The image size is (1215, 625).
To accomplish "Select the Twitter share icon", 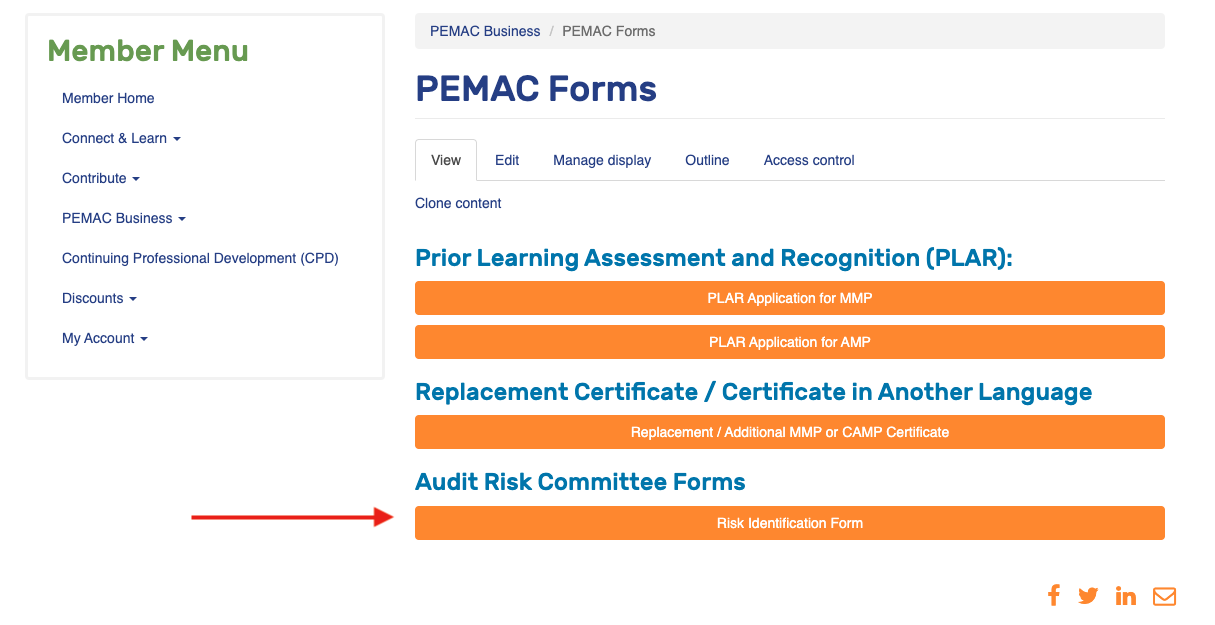I will (x=1088, y=595).
